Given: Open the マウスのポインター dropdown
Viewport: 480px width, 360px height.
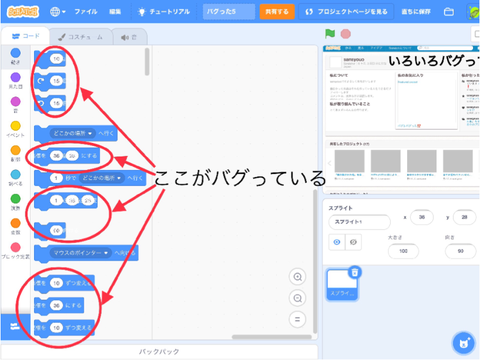Looking at the screenshot, I should pyautogui.click(x=80, y=253).
